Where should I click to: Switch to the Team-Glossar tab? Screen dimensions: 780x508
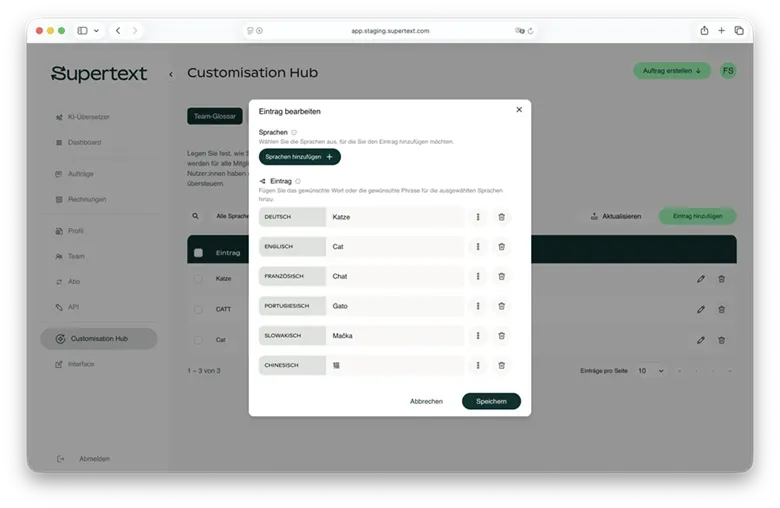[x=214, y=116]
